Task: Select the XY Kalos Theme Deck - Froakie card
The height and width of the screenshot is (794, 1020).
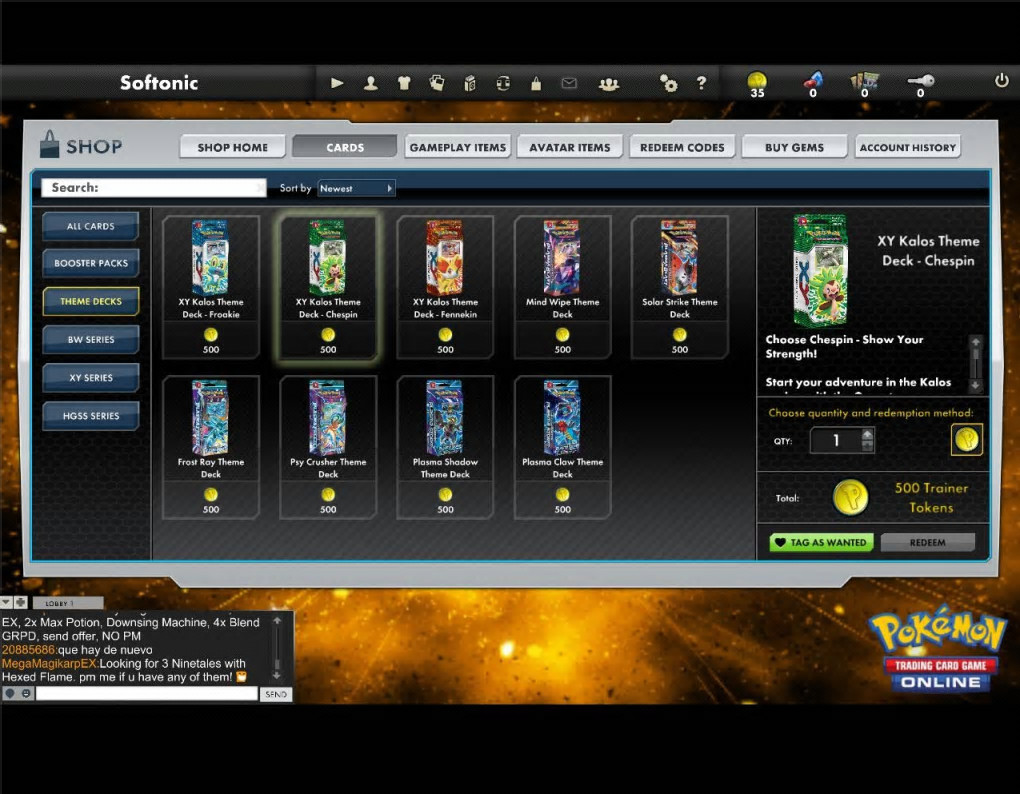Action: [211, 287]
